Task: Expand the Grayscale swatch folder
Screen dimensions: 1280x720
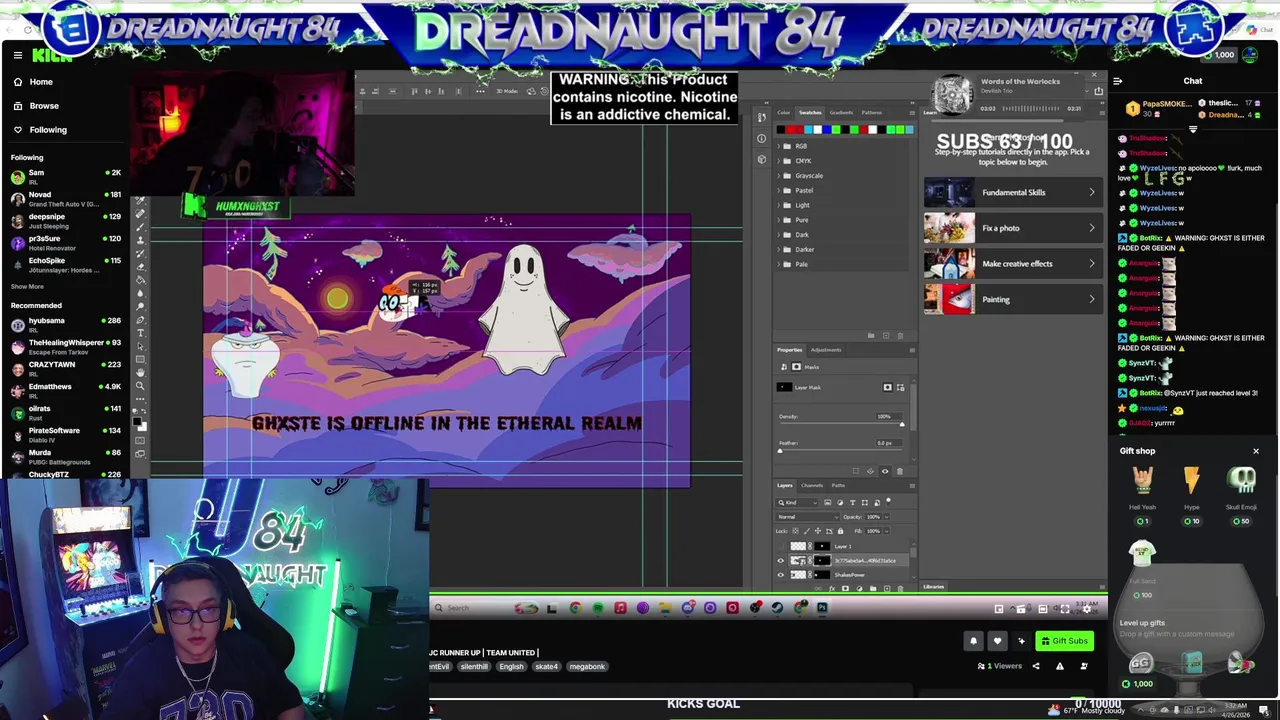Action: point(779,176)
